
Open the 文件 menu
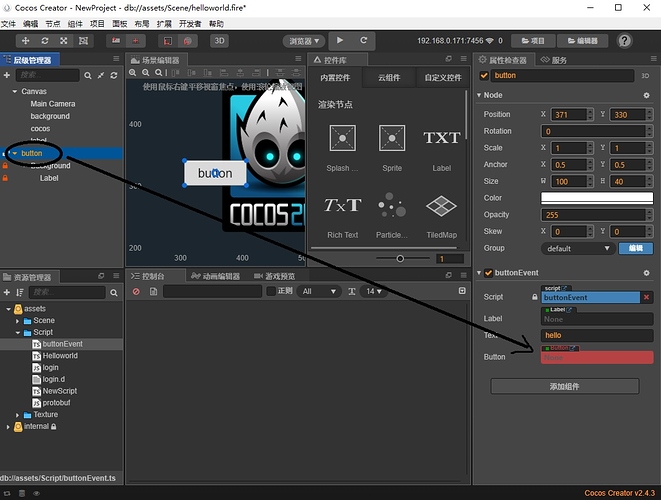(8, 24)
